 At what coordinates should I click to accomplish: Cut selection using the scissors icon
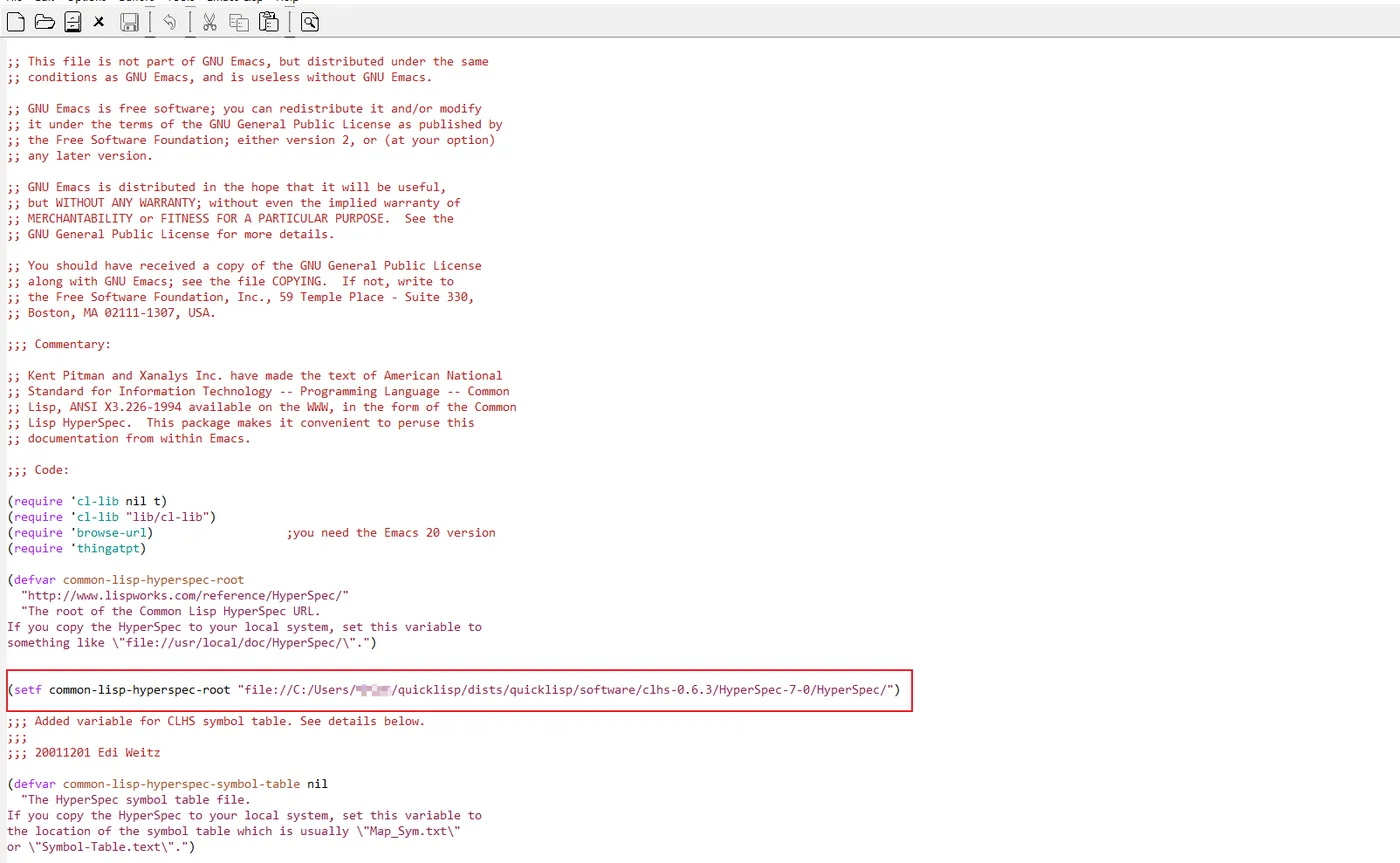[210, 21]
